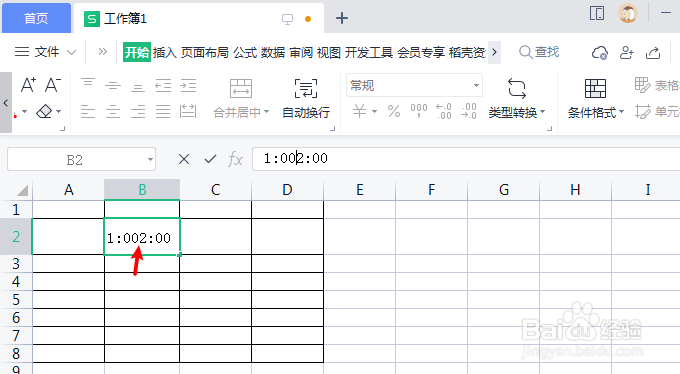Viewport: 680px width, 374px height.
Task: Switch to the 数据 ribbon tab
Action: click(273, 52)
